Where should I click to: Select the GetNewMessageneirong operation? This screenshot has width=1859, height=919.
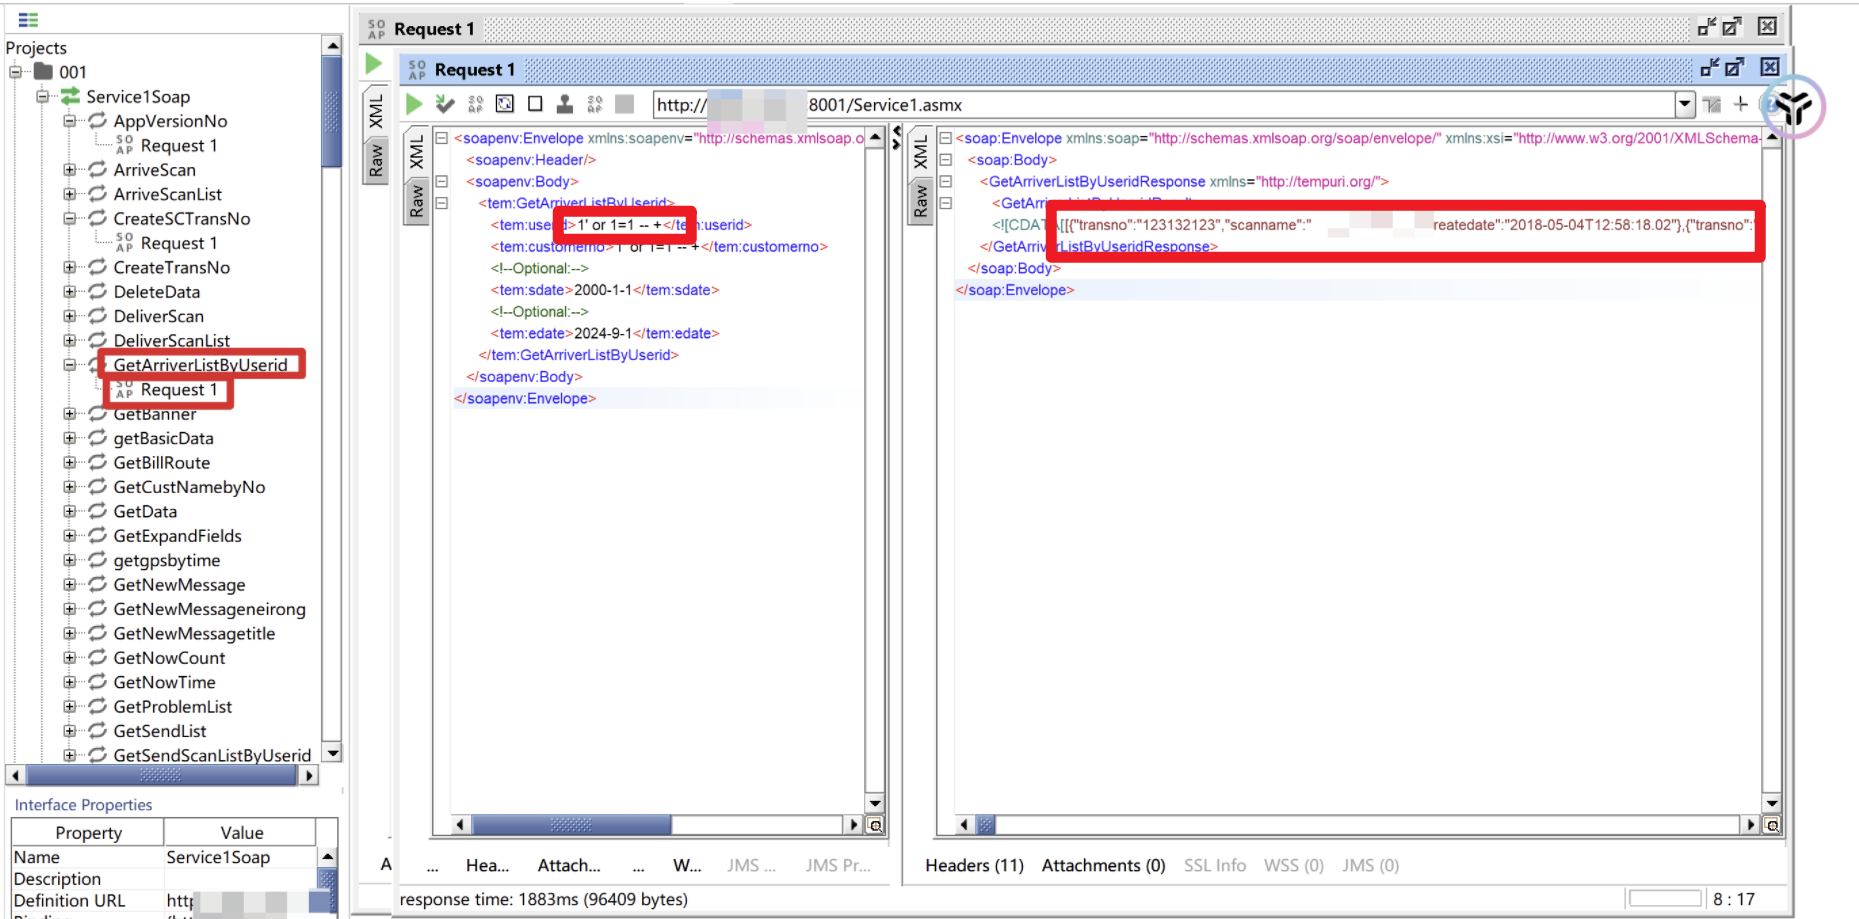pos(209,609)
